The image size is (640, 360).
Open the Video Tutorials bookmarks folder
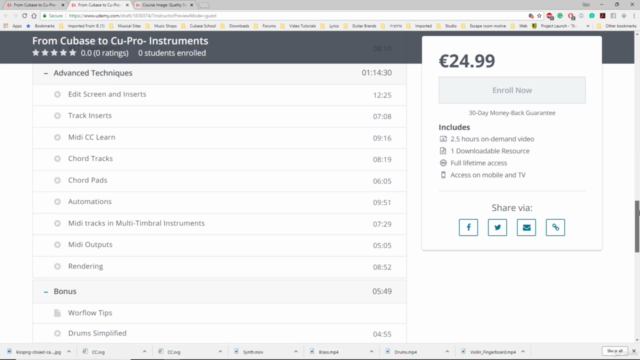click(x=299, y=26)
